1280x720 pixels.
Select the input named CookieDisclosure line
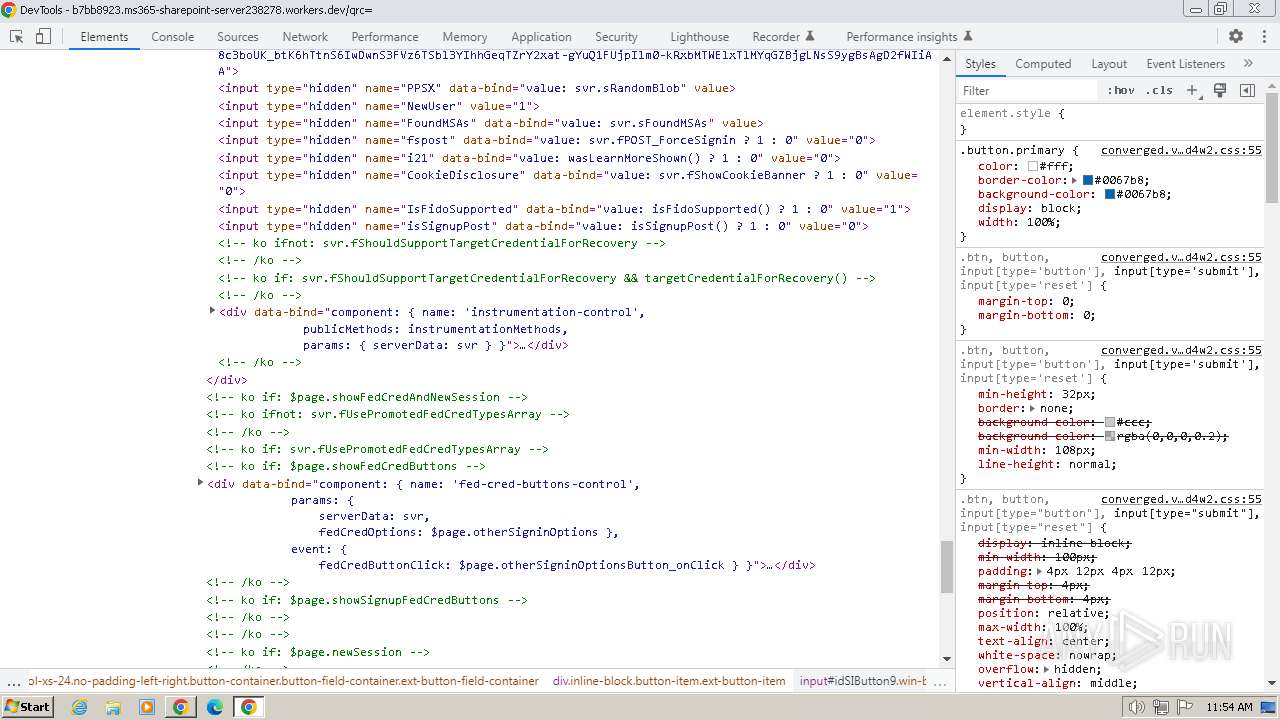(x=568, y=182)
